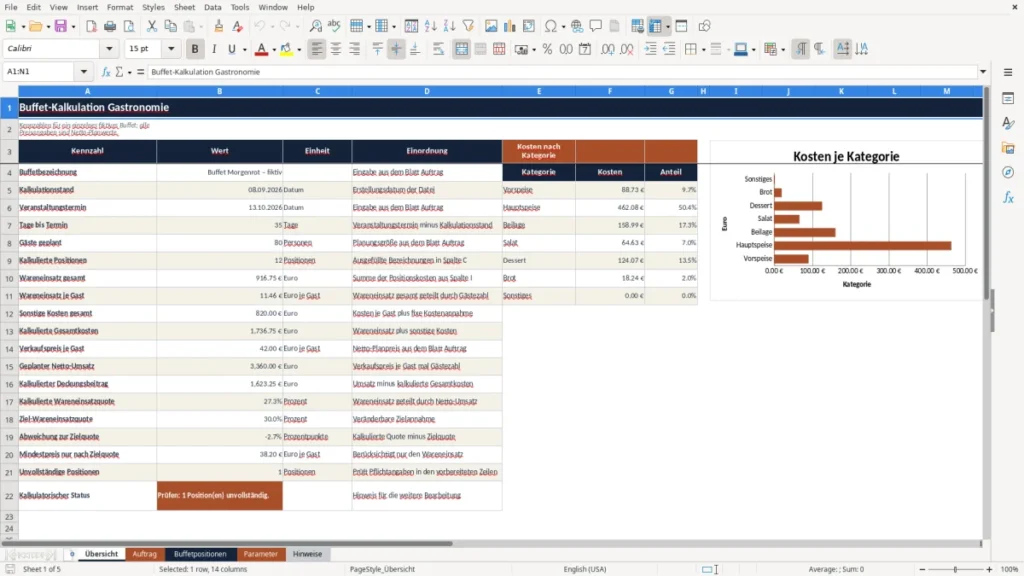Open the Name Box dropdown for A1:N1
The height and width of the screenshot is (576, 1024).
point(84,72)
